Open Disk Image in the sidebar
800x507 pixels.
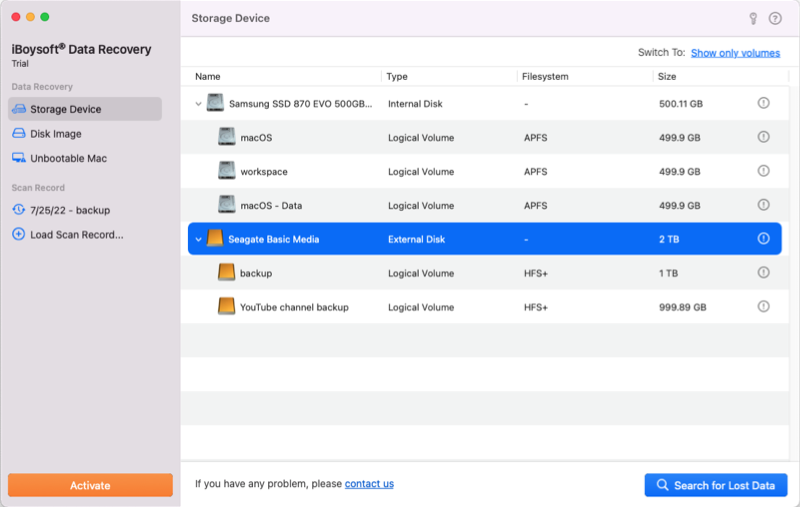(56, 134)
